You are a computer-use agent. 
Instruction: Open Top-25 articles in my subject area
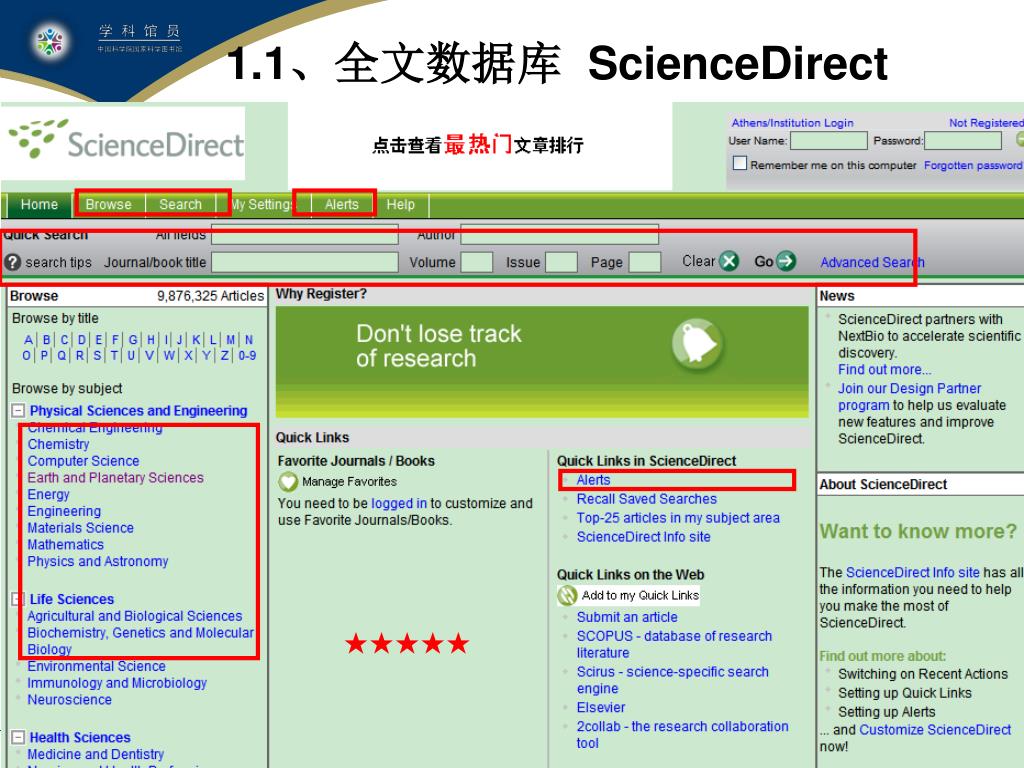pos(678,518)
